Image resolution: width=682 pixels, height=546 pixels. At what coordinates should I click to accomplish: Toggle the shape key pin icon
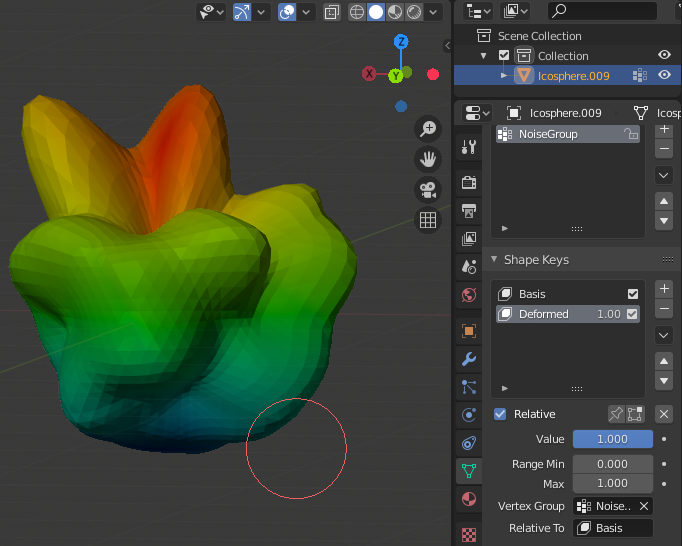click(x=616, y=414)
